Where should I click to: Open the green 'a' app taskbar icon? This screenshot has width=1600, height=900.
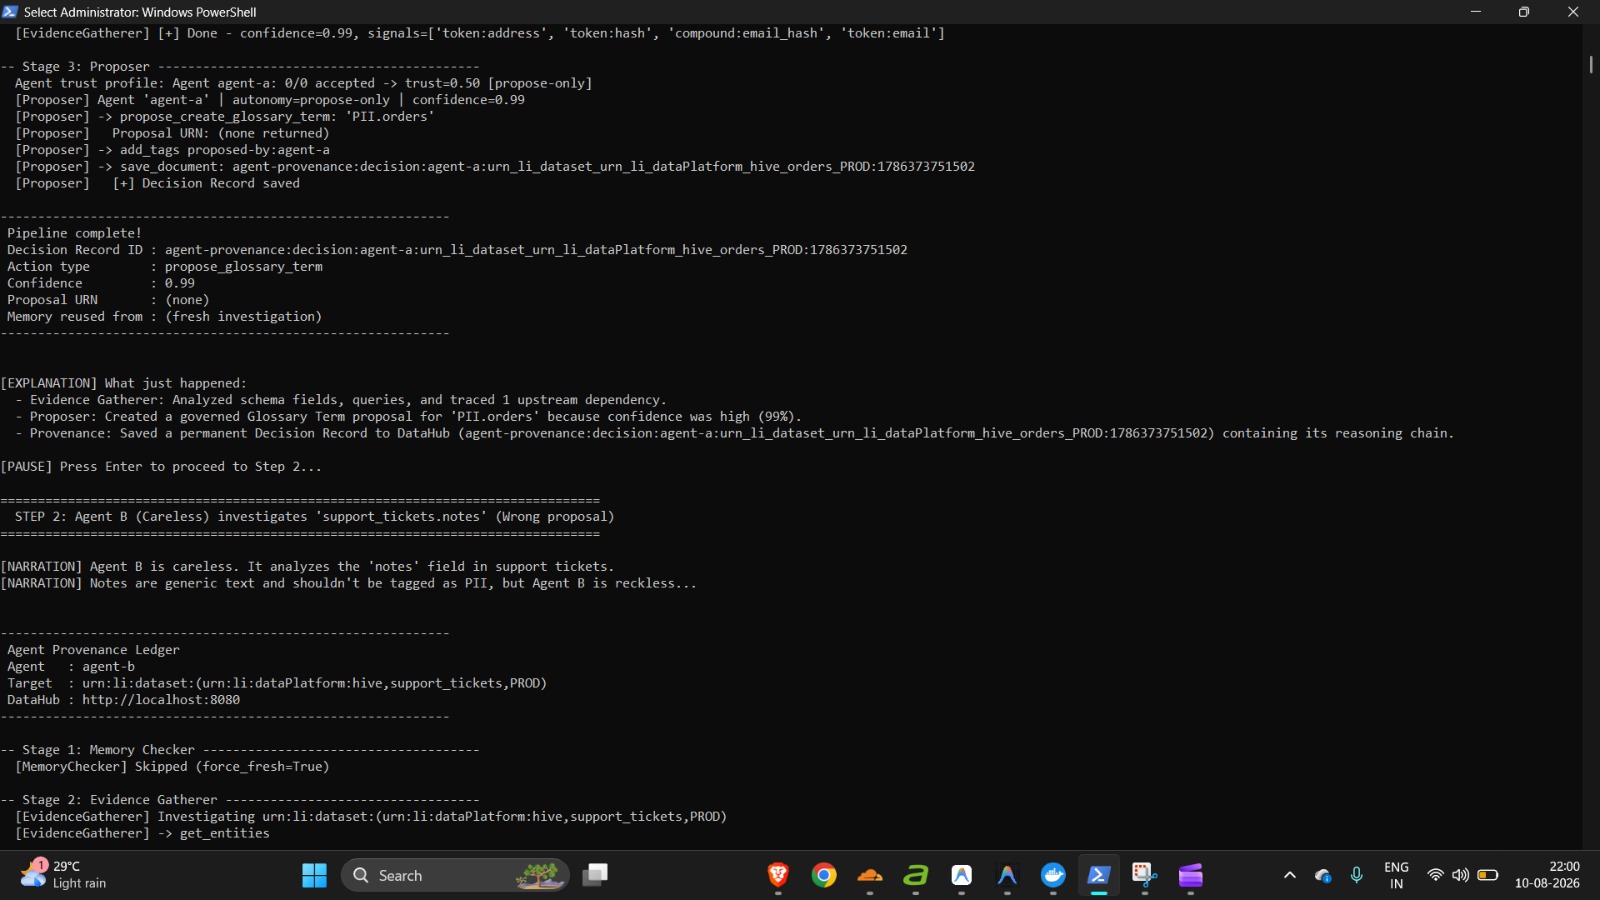[916, 875]
